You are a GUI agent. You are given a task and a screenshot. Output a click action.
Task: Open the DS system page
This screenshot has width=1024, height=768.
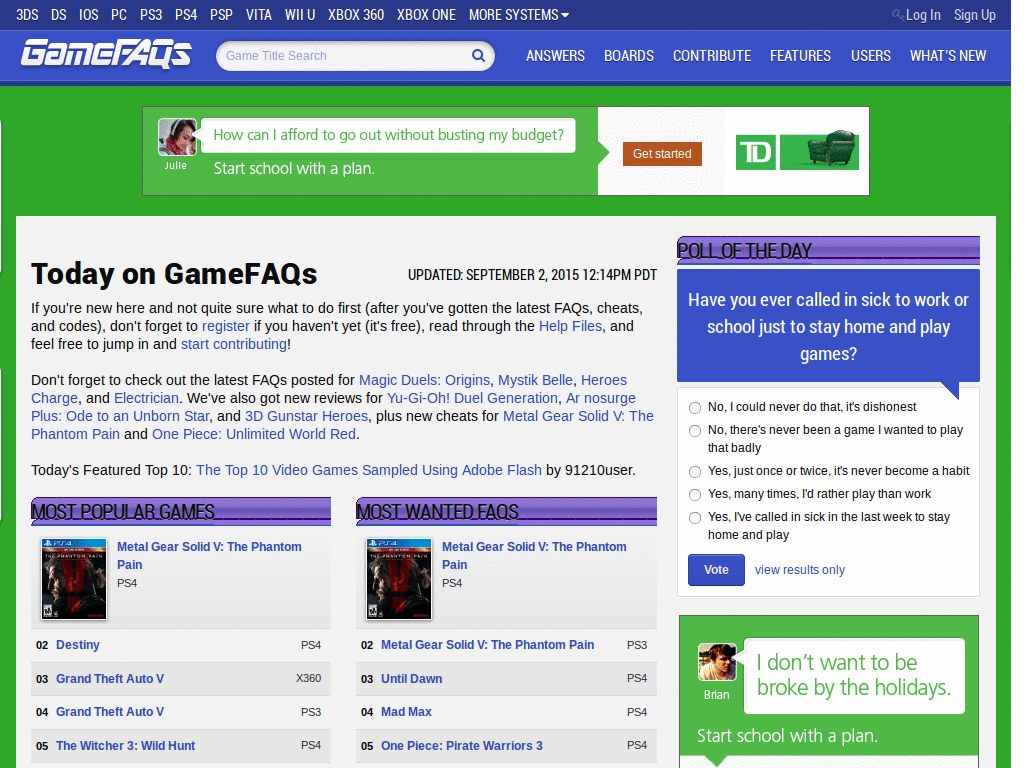pos(59,14)
